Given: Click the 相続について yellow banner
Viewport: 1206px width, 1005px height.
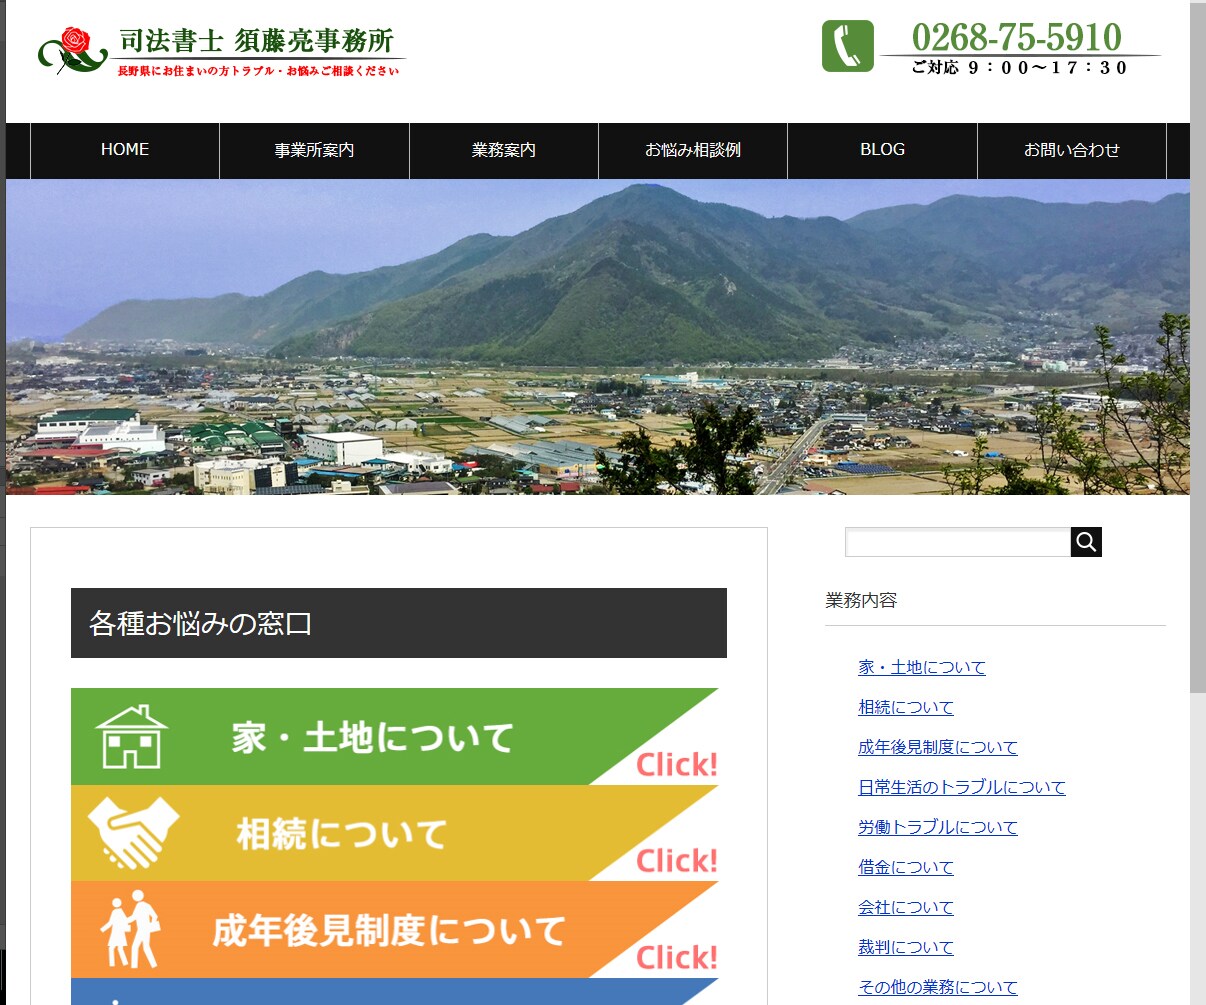Looking at the screenshot, I should click(x=395, y=833).
